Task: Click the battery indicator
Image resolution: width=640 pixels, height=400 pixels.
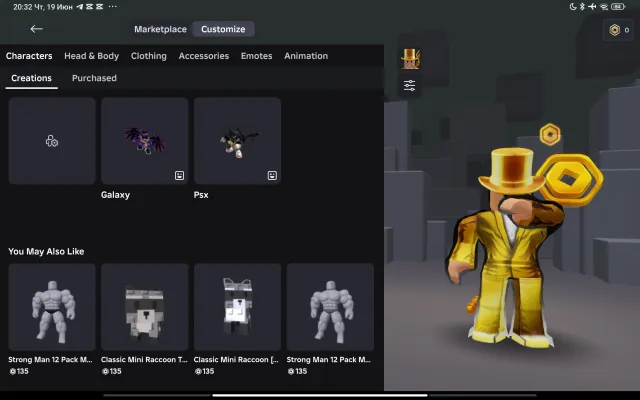Action: point(618,7)
